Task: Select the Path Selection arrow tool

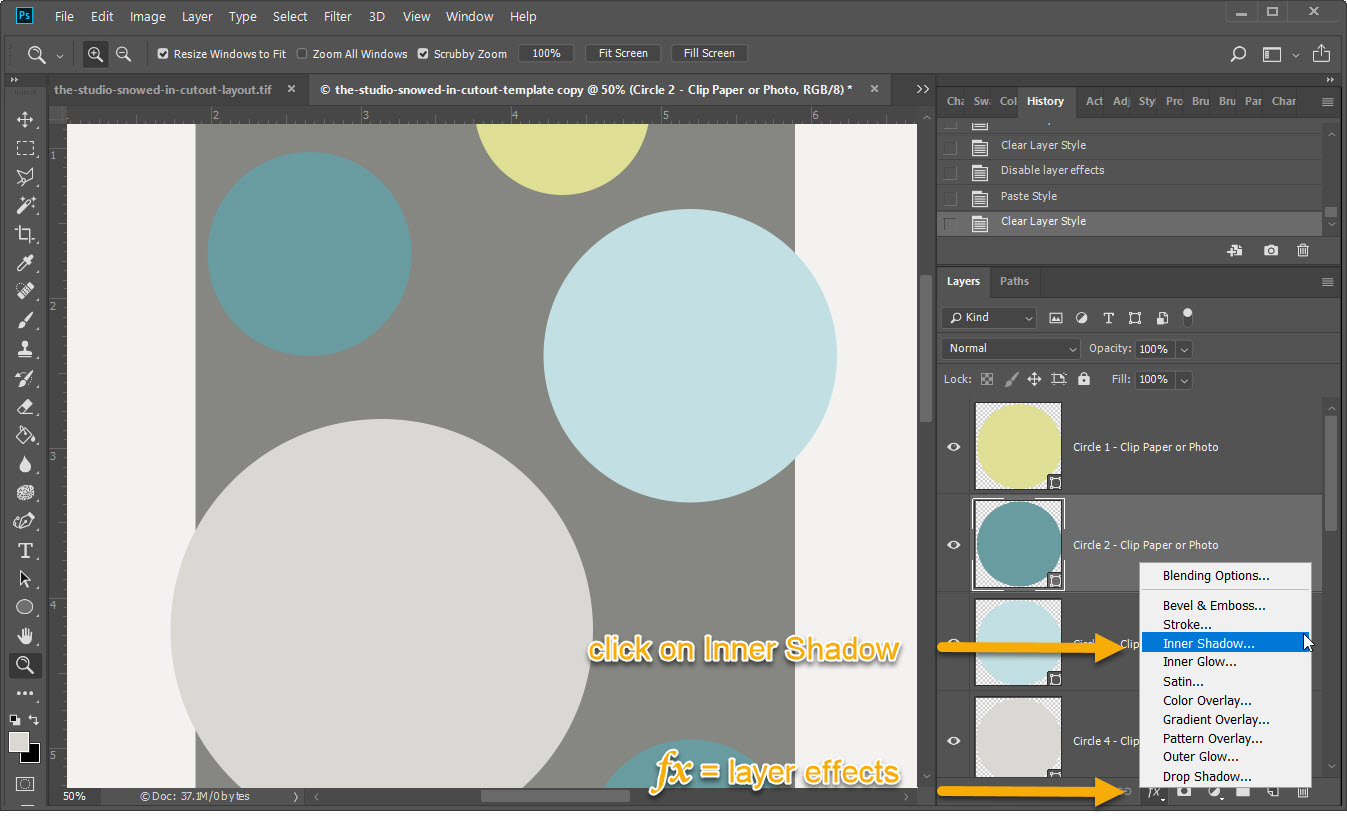Action: pyautogui.click(x=25, y=579)
